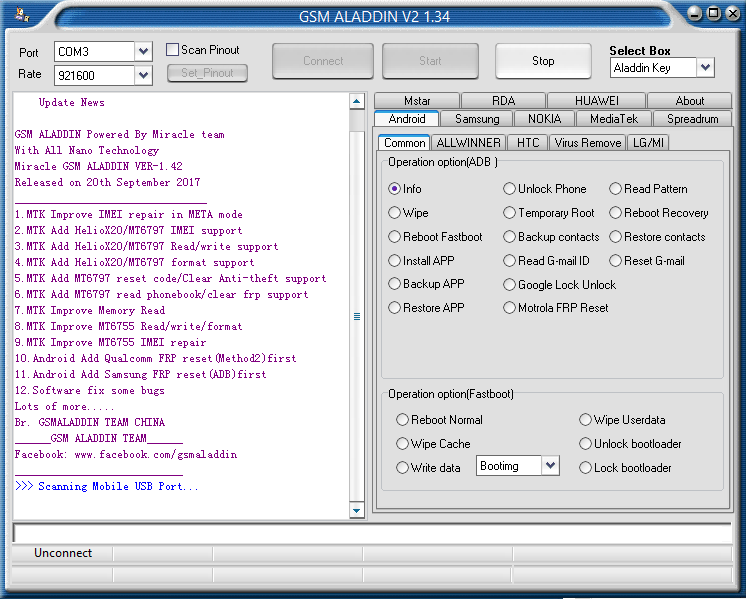Screen dimensions: 746x599
Task: Click the log scrollbar down arrow
Action: [357, 511]
